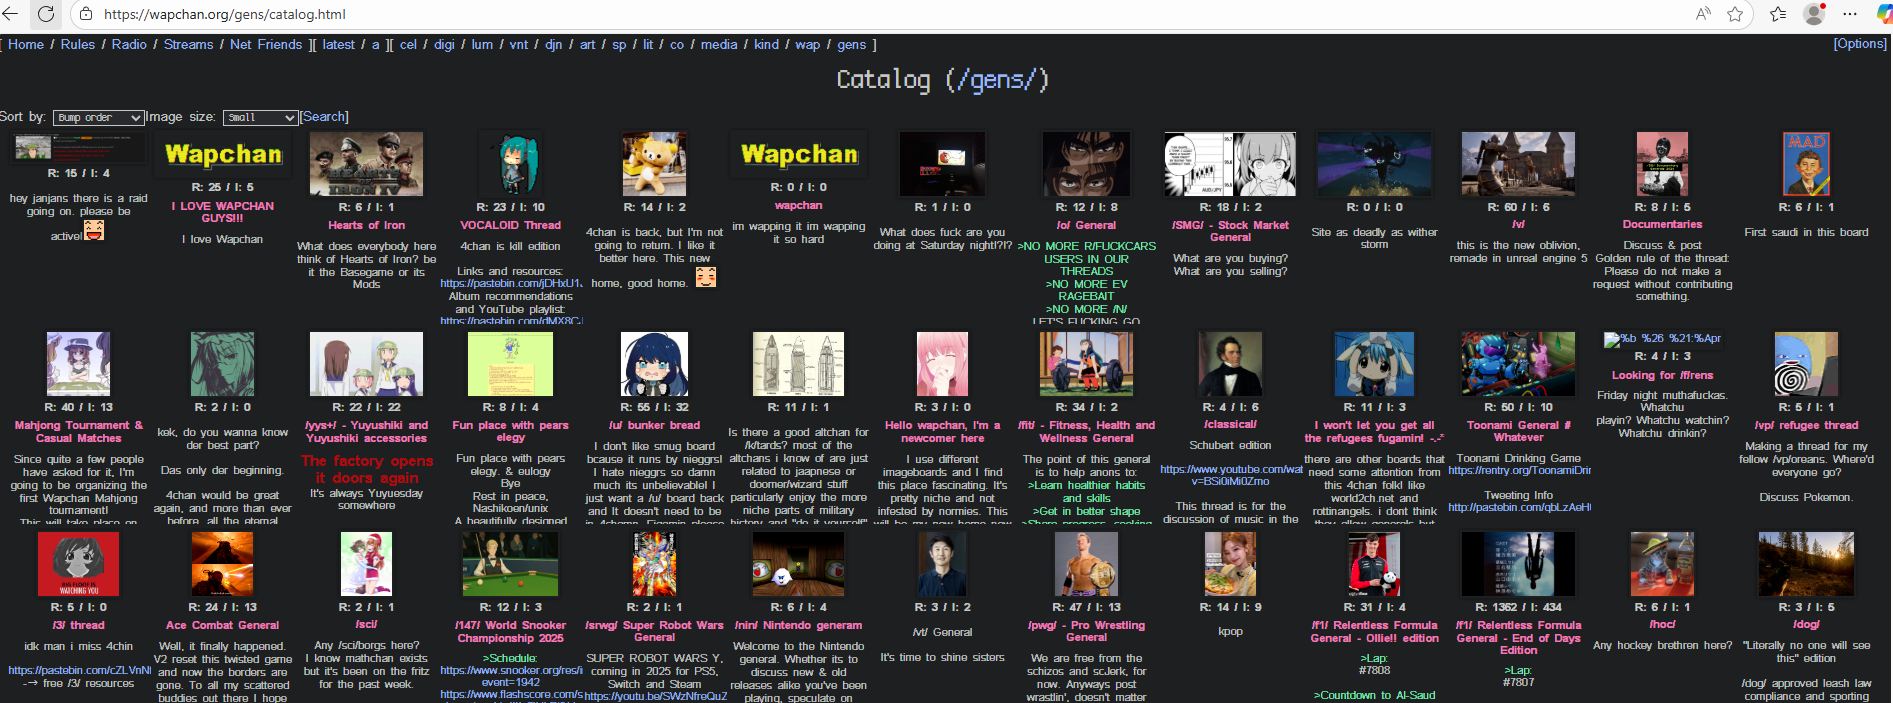
Task: Open the Sort by Bump order dropdown
Action: [98, 117]
